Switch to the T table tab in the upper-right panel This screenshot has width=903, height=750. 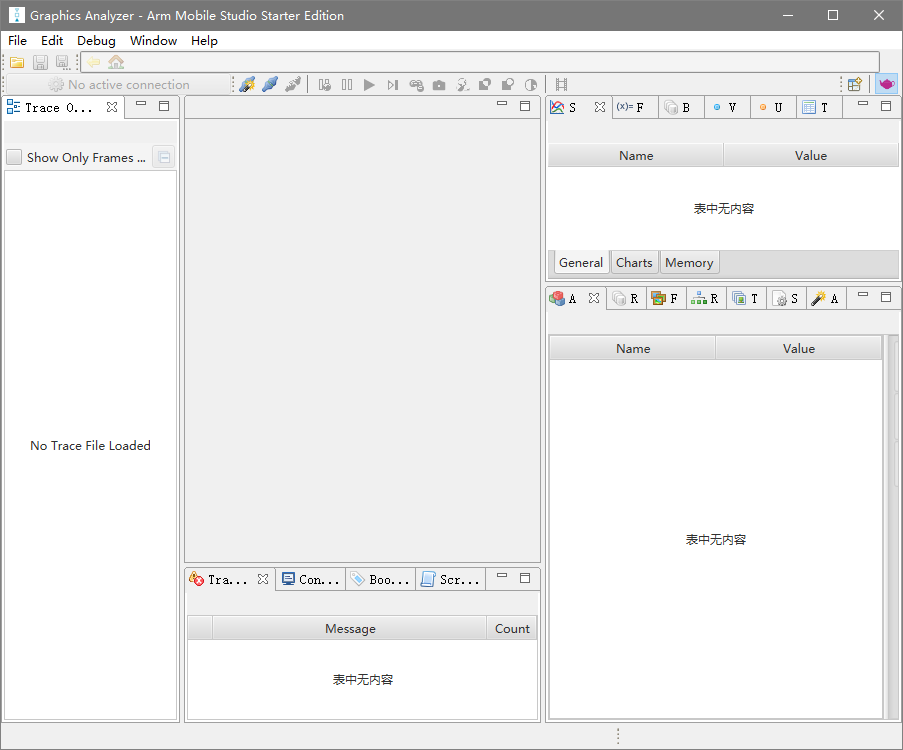pos(819,107)
